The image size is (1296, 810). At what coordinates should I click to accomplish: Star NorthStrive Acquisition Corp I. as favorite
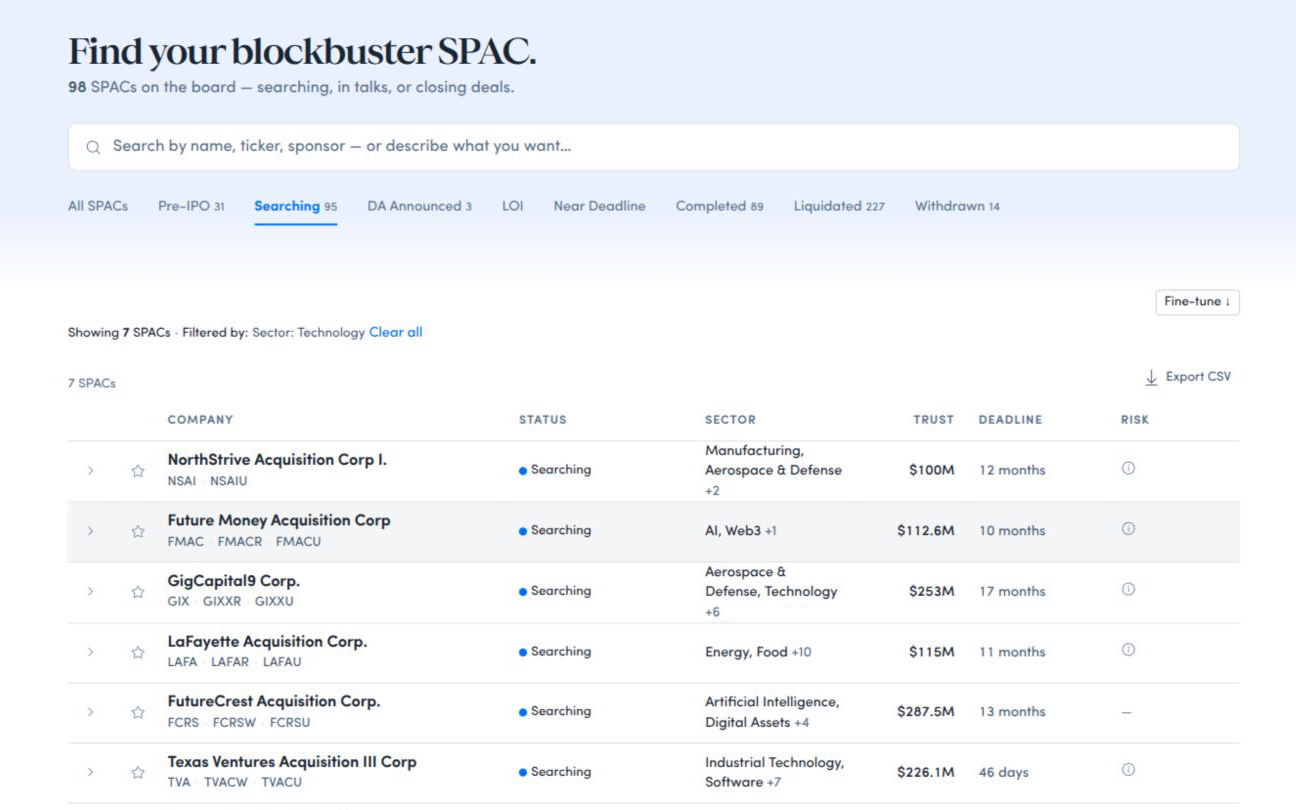138,471
